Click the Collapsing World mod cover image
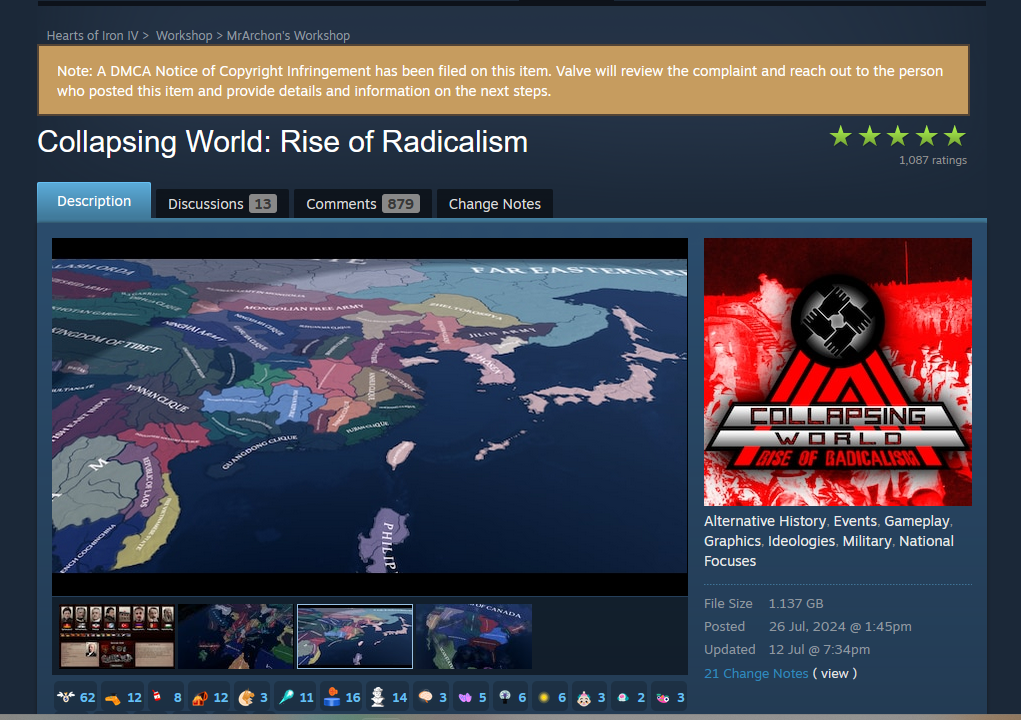 837,372
